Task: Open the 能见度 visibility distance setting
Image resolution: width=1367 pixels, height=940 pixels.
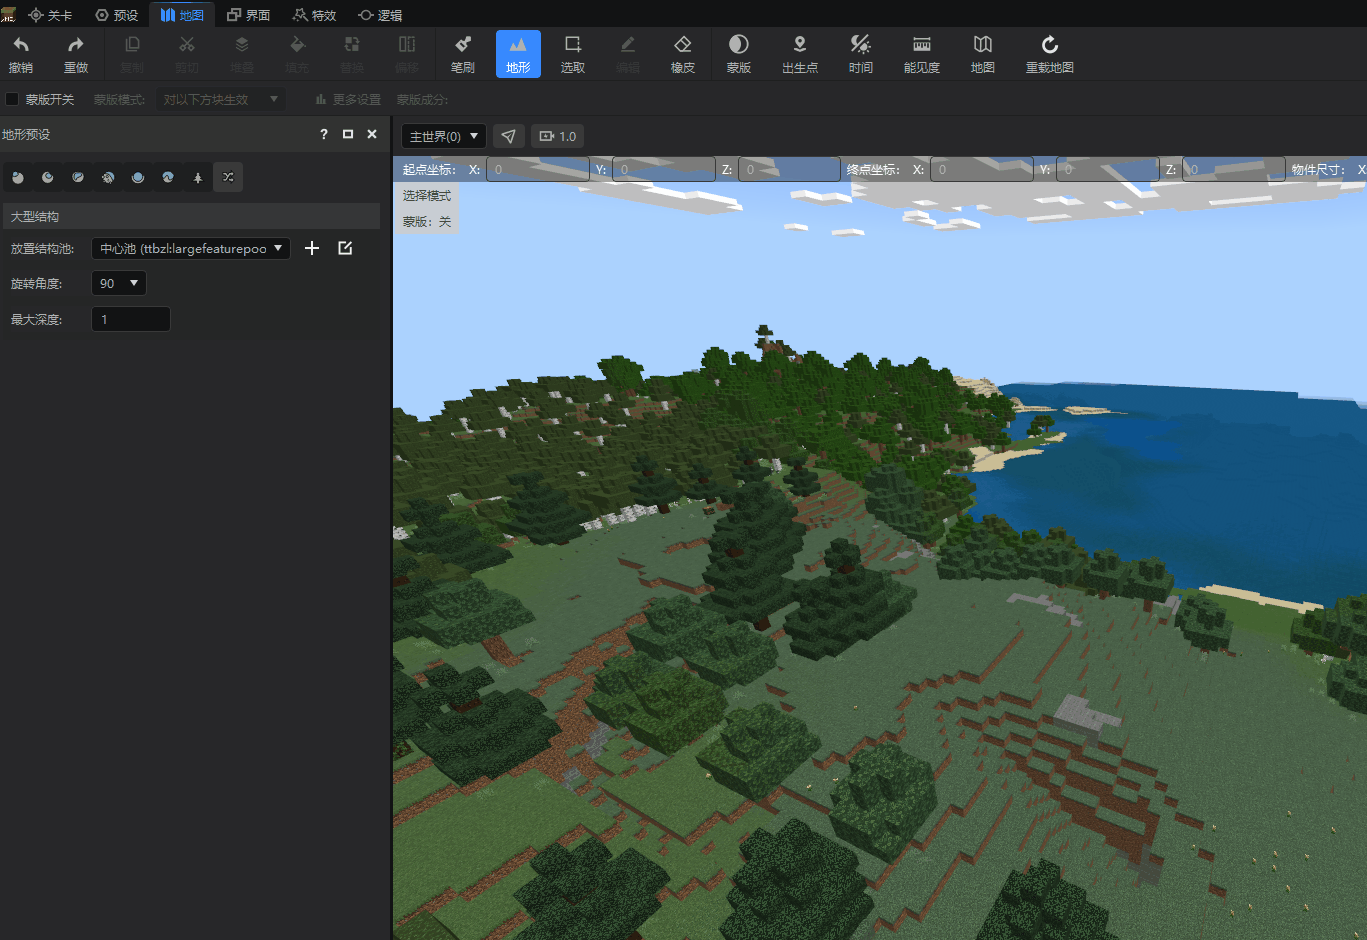Action: click(922, 54)
